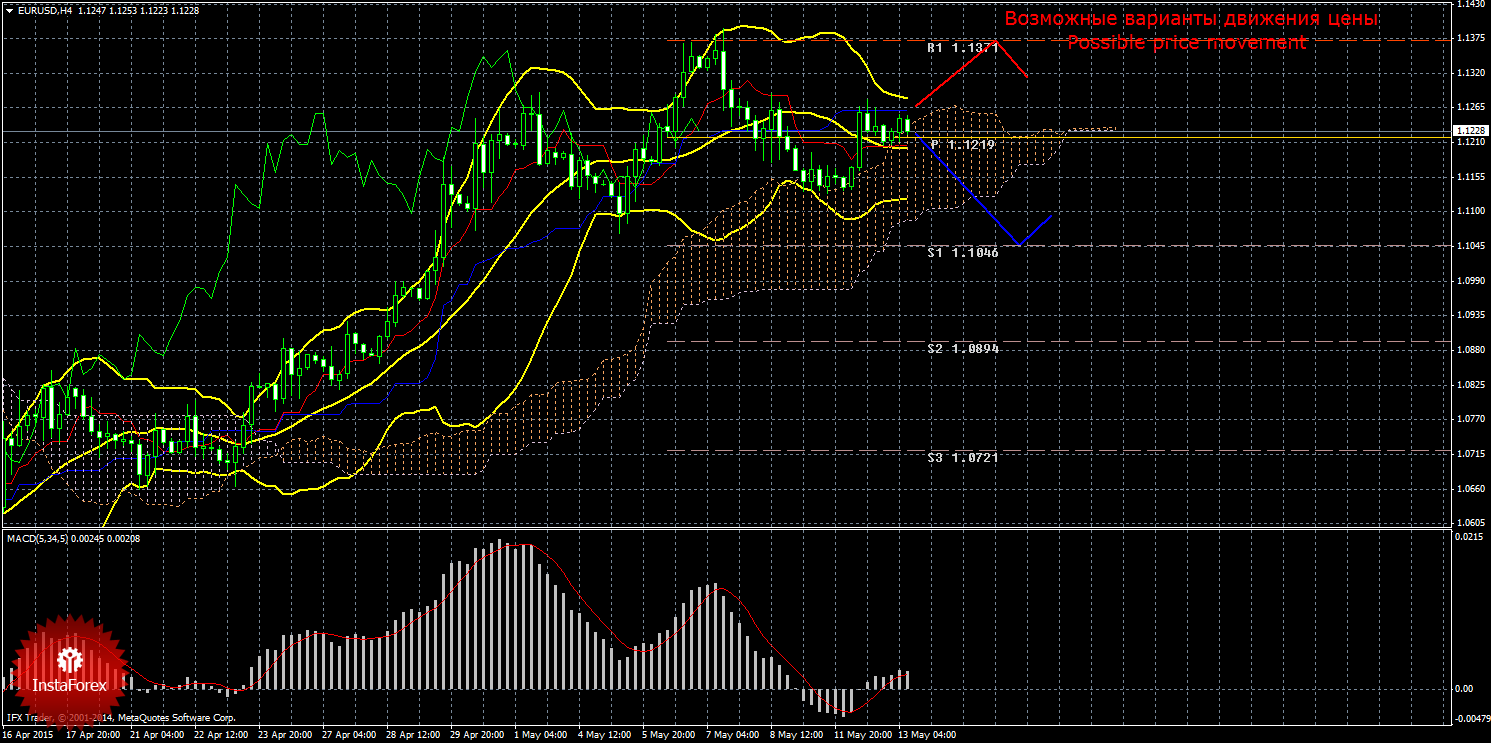Screen dimensions: 1491x743
Task: Click 1.0770 on the price scale
Action: coord(1469,420)
